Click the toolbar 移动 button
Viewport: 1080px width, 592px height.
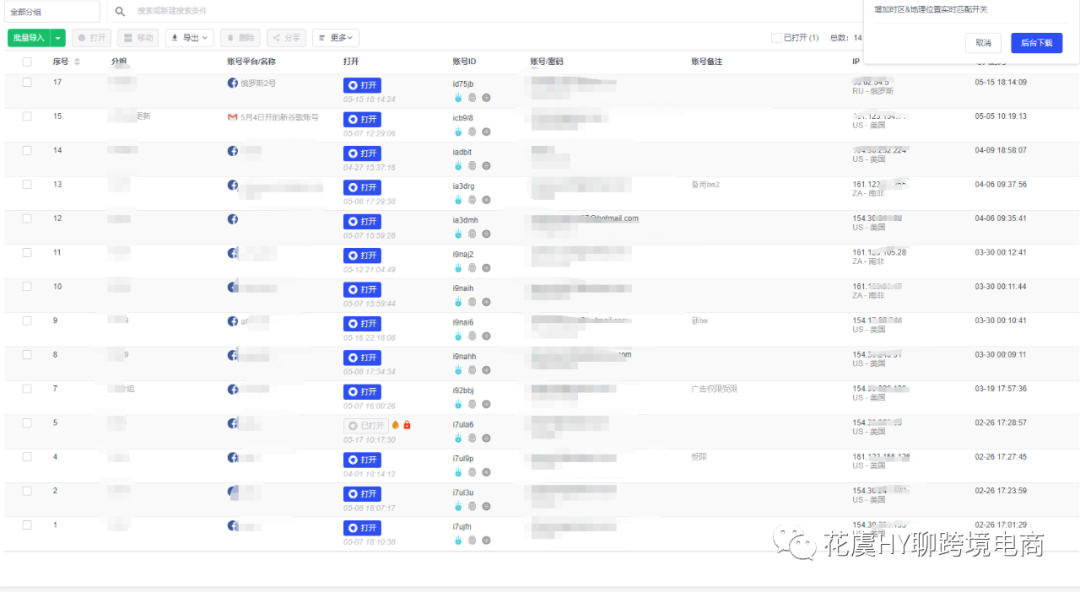138,38
